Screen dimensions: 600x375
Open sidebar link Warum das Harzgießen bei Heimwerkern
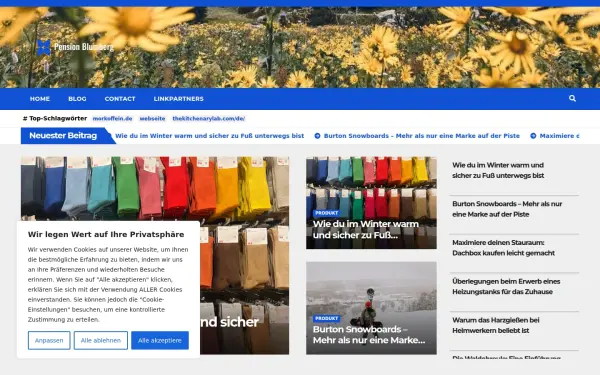[x=496, y=325]
